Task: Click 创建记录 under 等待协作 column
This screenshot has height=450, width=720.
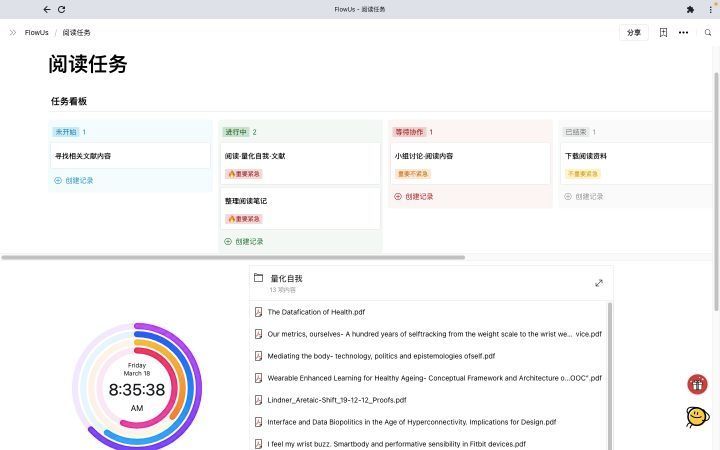Action: pyautogui.click(x=414, y=197)
